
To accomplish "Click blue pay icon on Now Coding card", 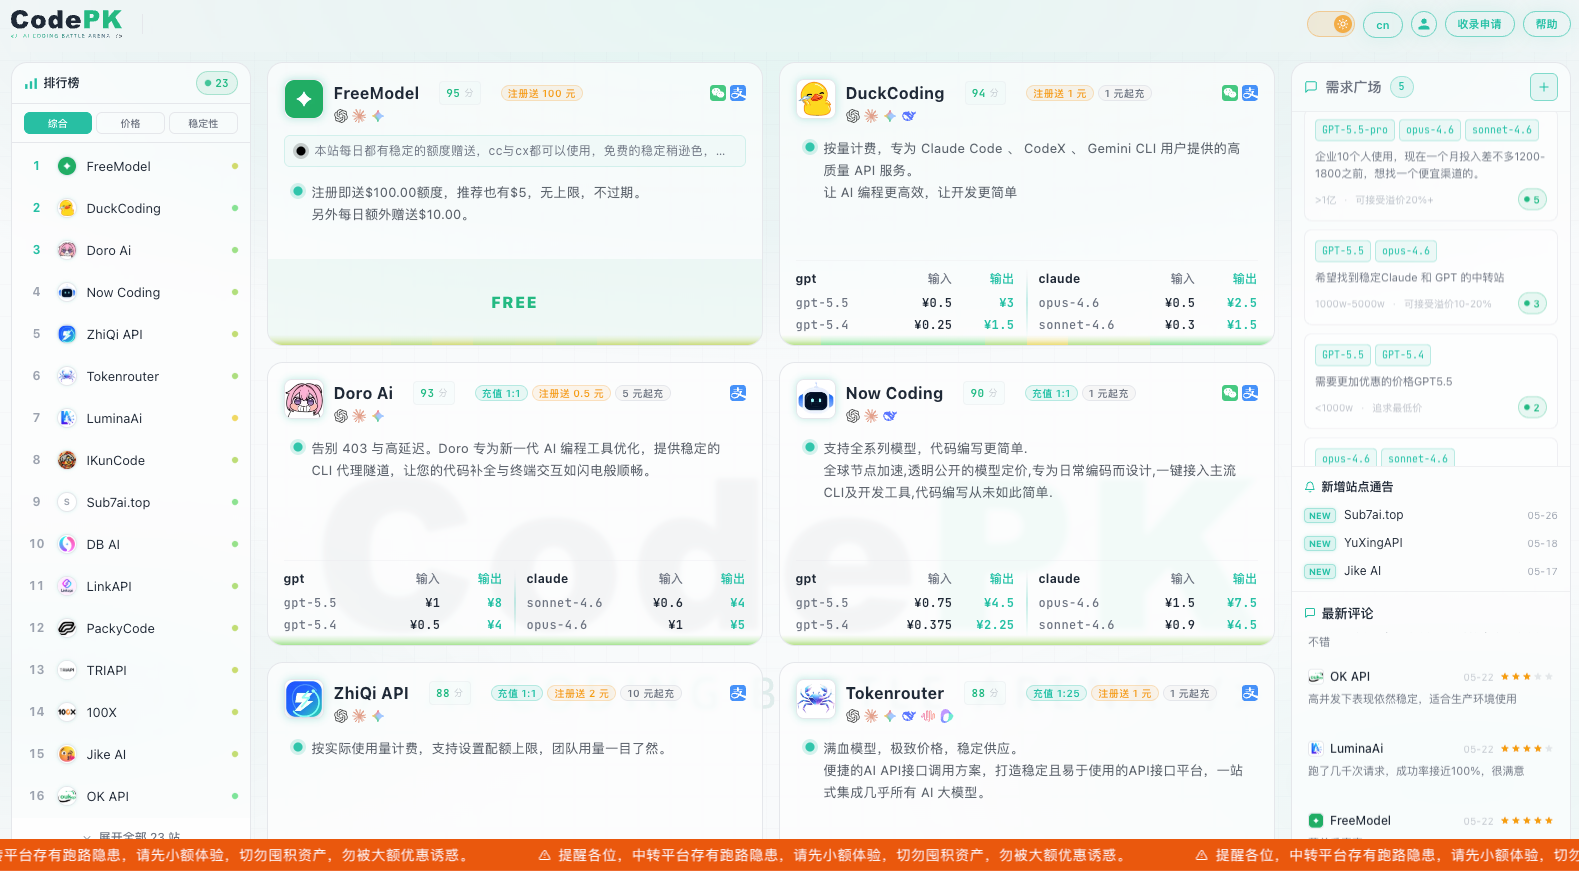I will pyautogui.click(x=1250, y=393).
